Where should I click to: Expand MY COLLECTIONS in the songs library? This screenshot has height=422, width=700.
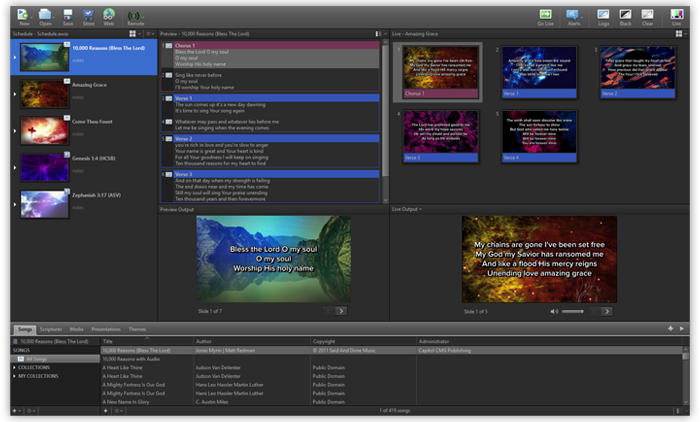pyautogui.click(x=15, y=376)
